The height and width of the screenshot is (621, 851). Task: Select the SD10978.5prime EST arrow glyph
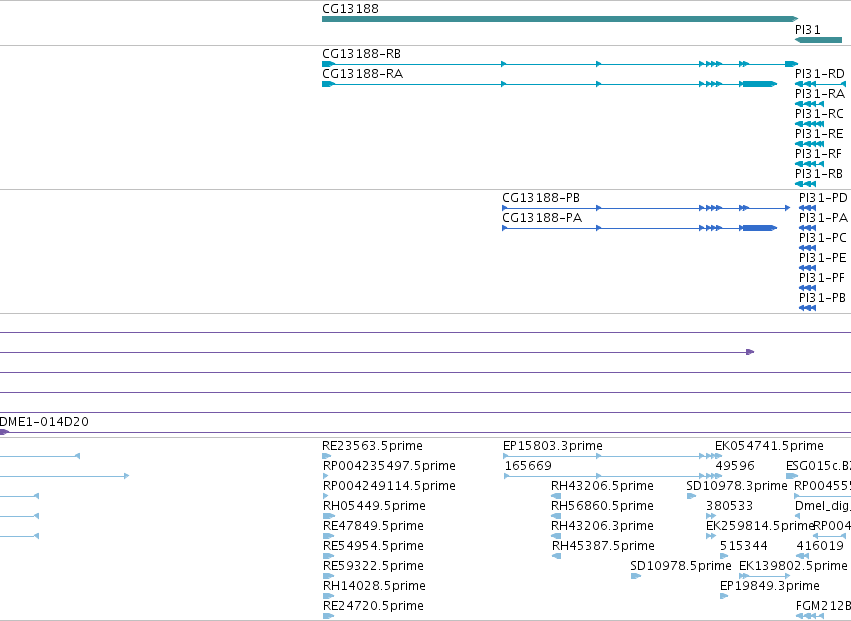[x=636, y=576]
